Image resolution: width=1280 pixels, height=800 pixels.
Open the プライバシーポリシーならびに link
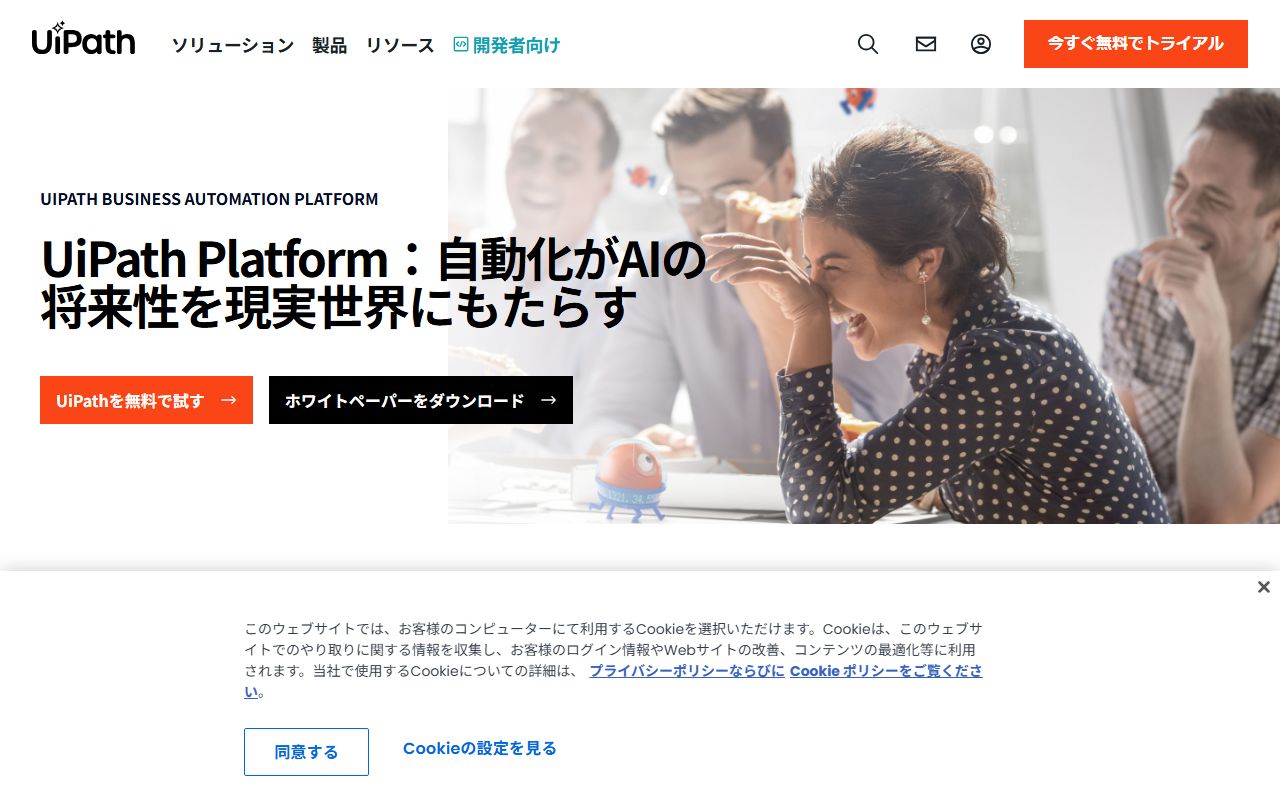coord(687,671)
